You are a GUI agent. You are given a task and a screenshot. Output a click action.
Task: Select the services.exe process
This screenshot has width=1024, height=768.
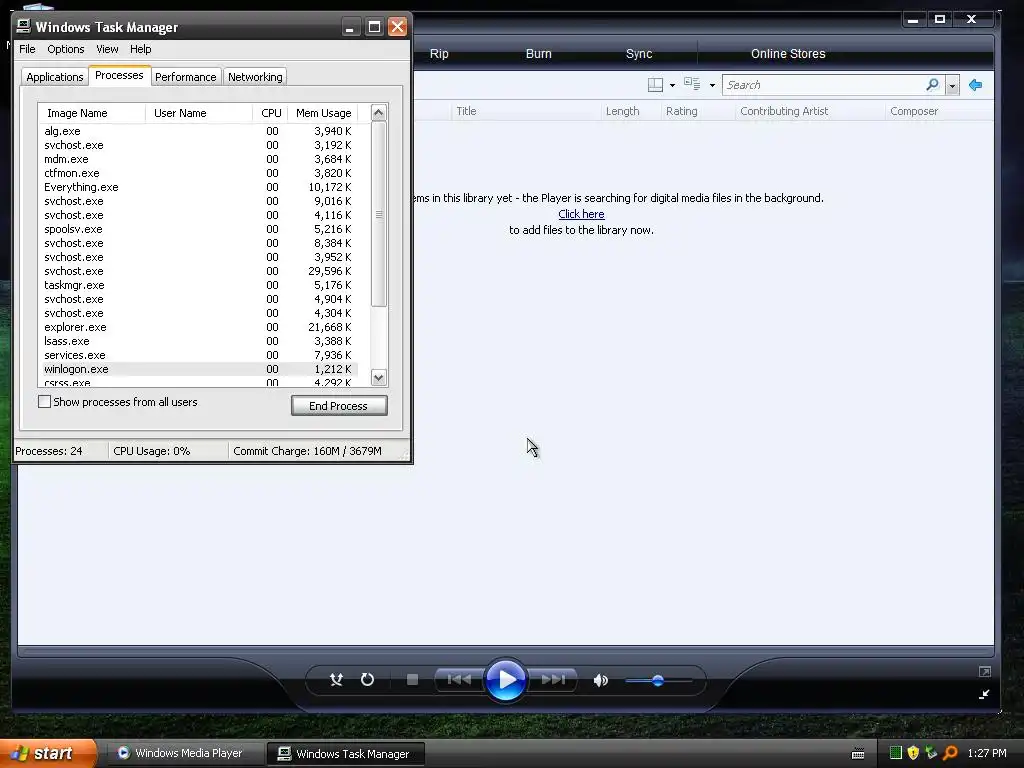198,355
